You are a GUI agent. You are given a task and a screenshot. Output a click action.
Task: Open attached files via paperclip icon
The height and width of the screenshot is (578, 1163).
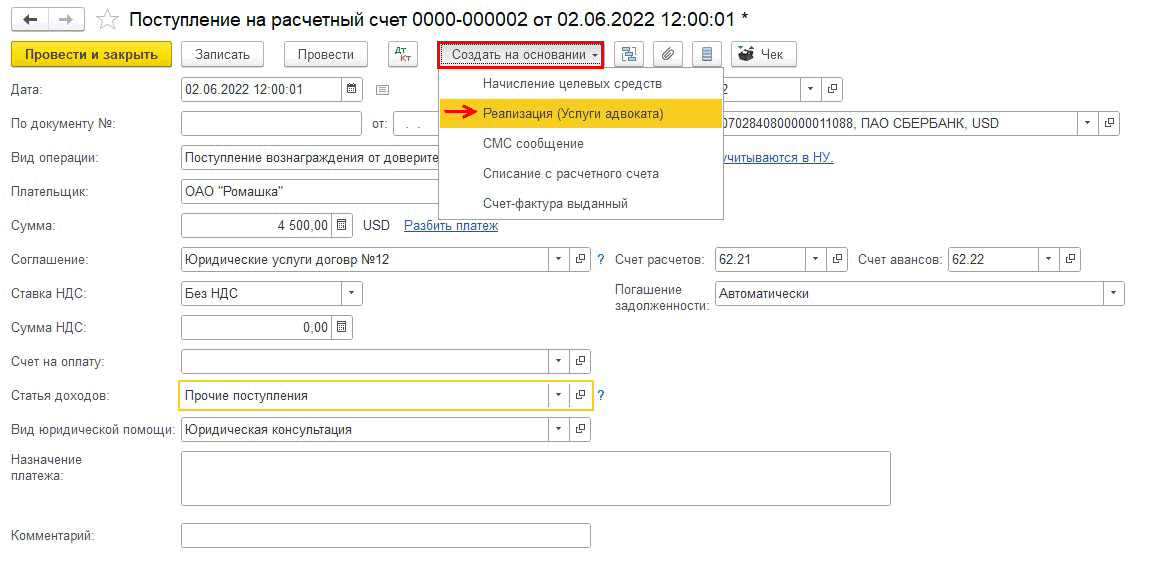coord(668,54)
